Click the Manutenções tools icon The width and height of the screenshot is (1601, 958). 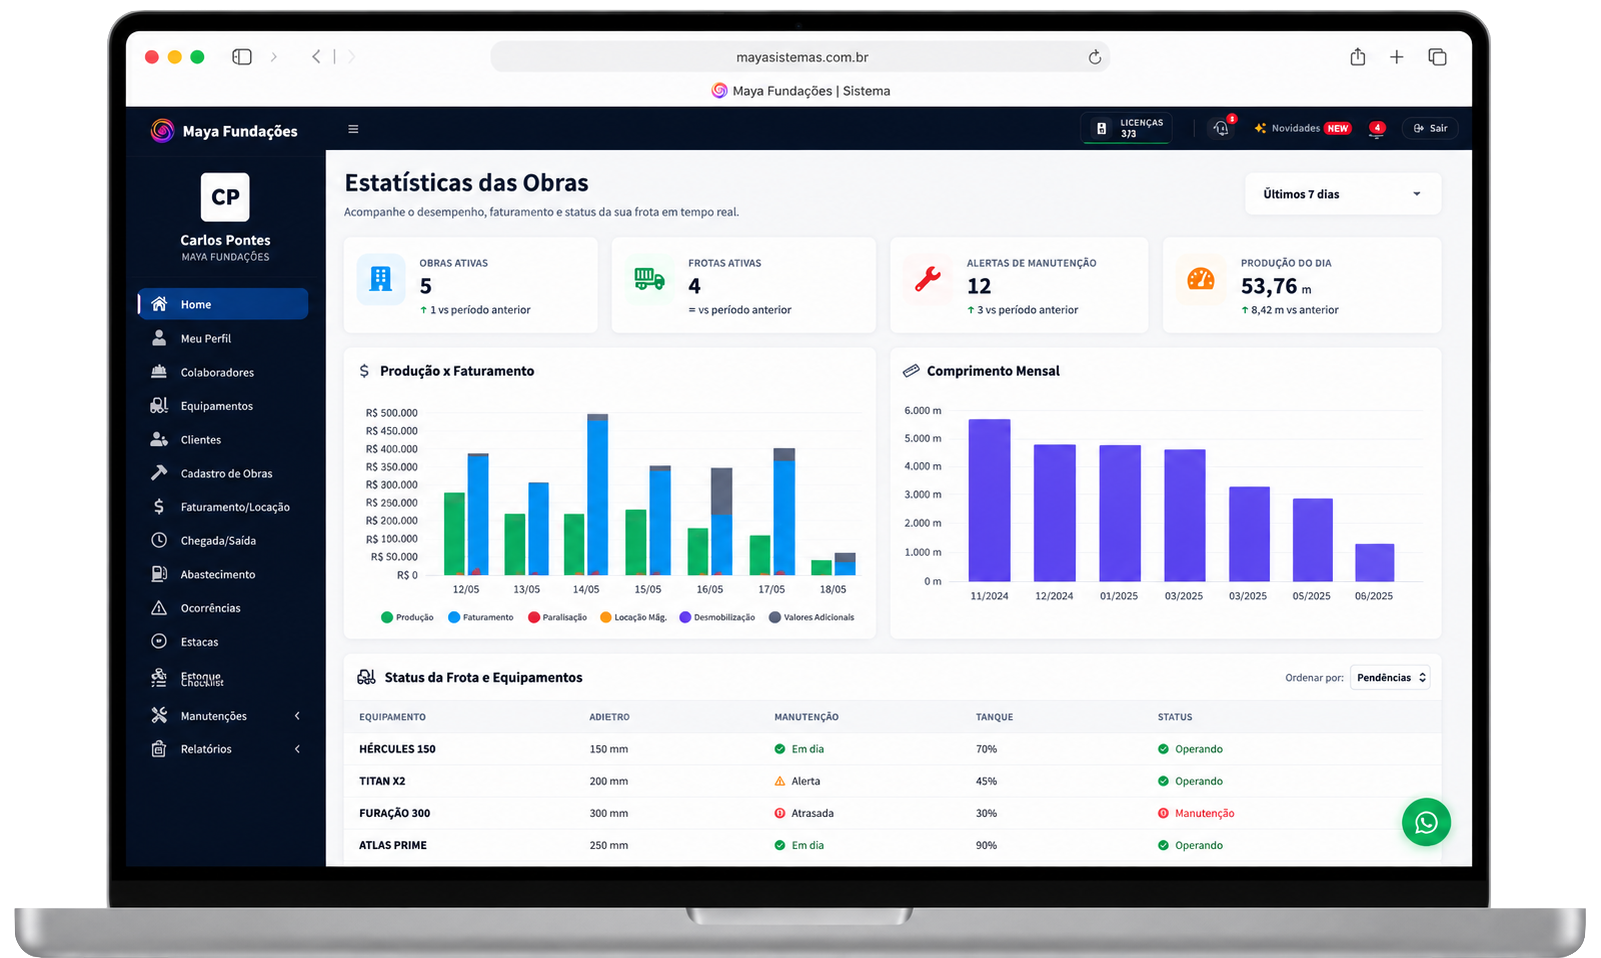click(x=159, y=715)
